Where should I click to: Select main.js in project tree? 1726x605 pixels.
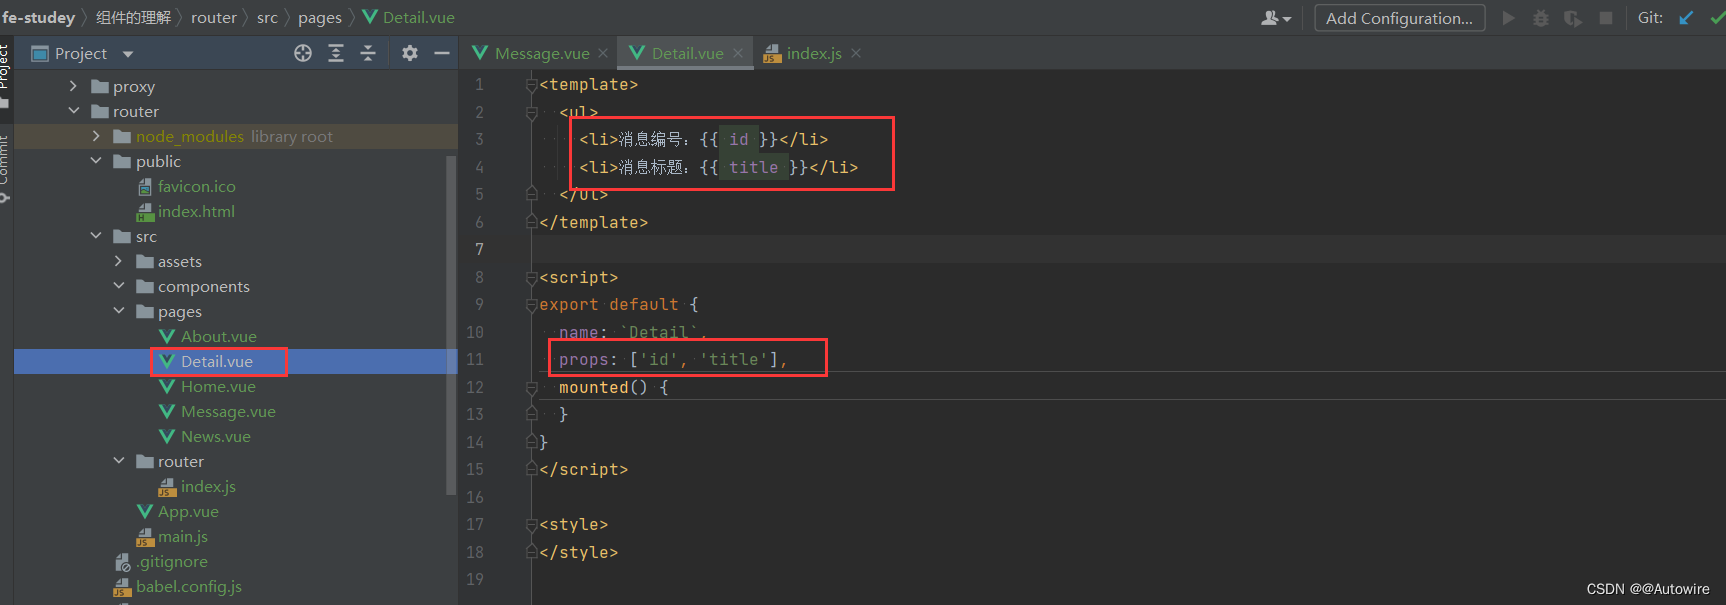pyautogui.click(x=182, y=536)
